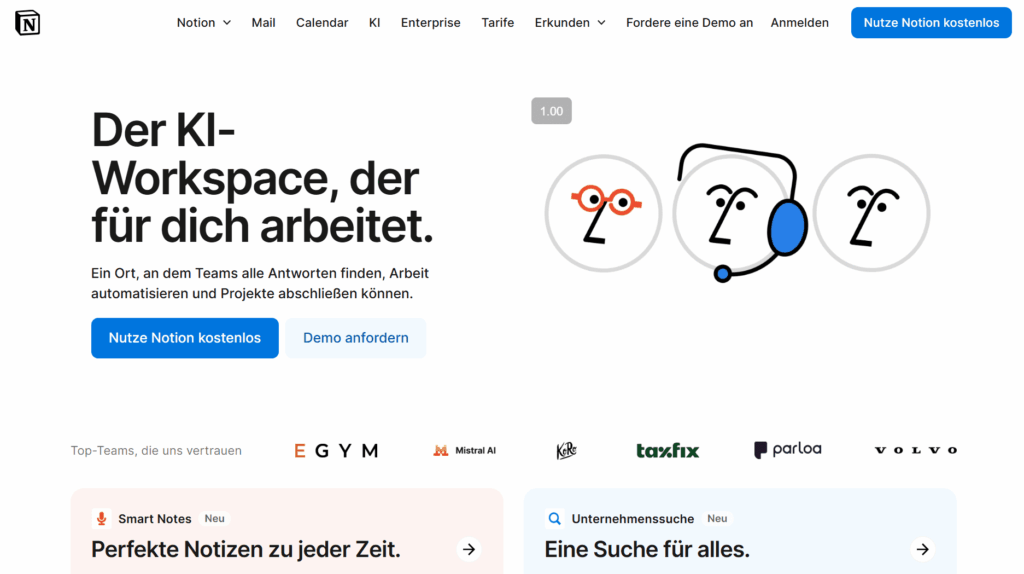Click the Notion logo icon
The image size is (1024, 574).
click(27, 23)
